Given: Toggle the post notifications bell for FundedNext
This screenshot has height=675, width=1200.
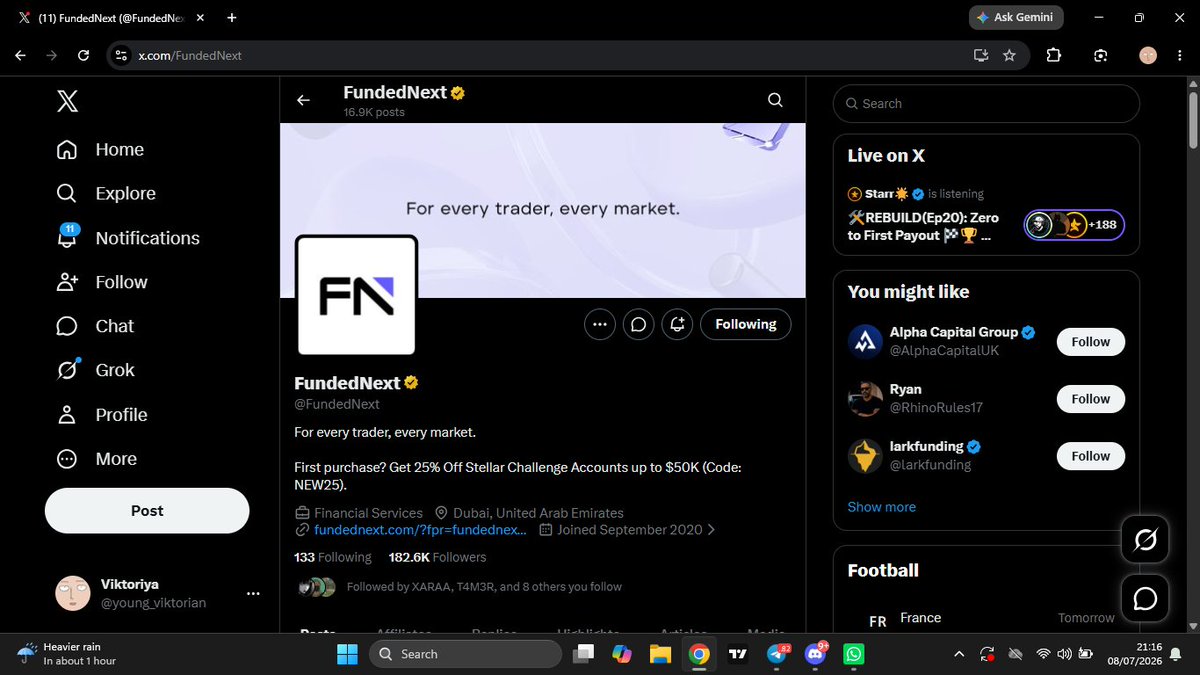Looking at the screenshot, I should coord(678,324).
